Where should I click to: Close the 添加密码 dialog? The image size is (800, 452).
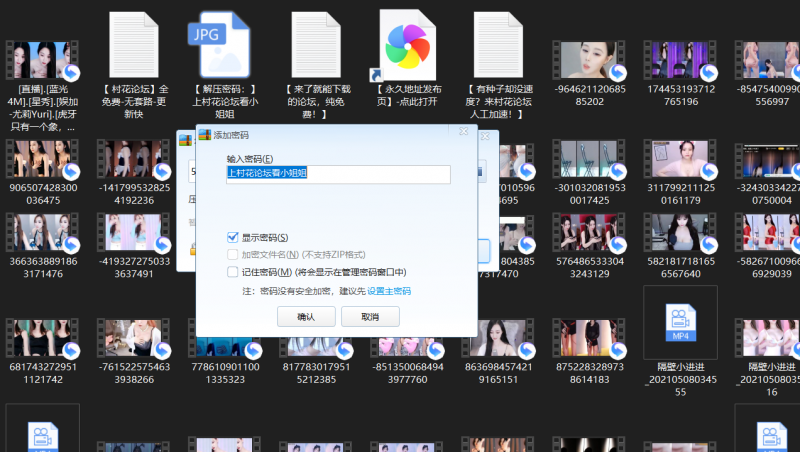pos(464,133)
